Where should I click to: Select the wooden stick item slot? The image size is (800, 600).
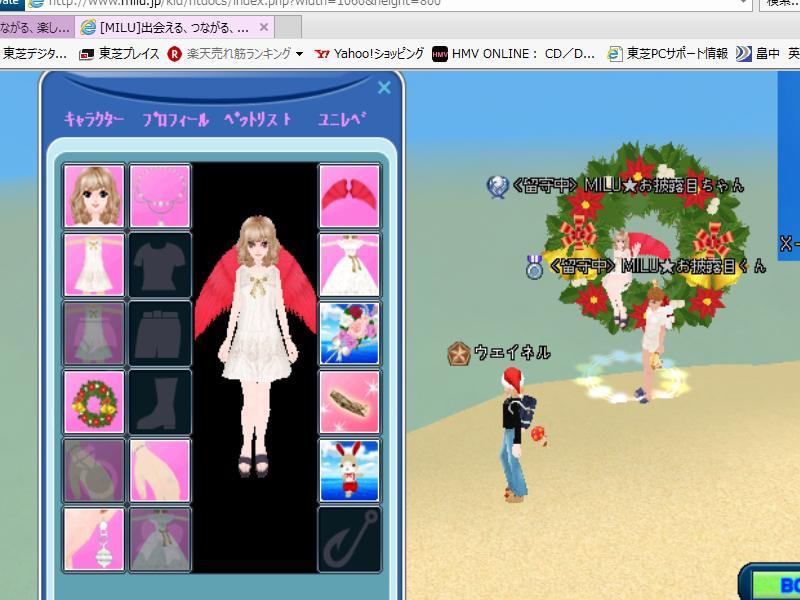(x=349, y=402)
